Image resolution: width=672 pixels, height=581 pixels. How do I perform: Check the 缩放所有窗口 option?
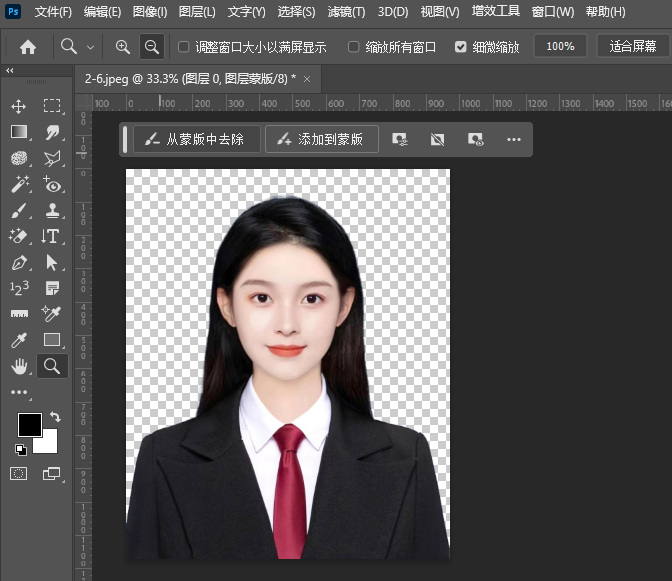[x=354, y=47]
